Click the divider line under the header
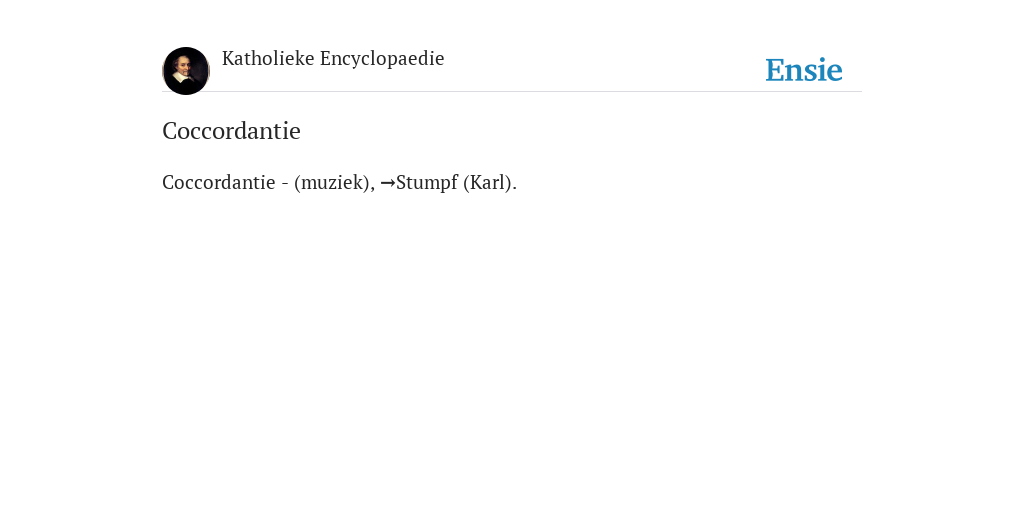 (x=512, y=91)
